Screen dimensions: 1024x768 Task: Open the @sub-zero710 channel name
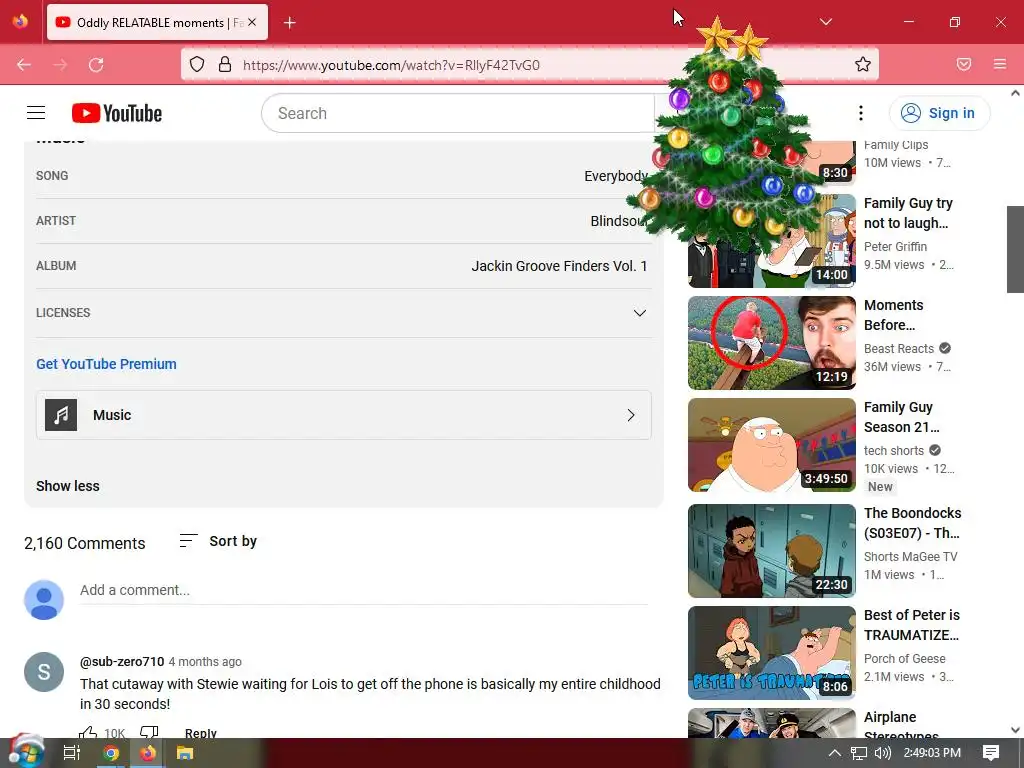click(122, 662)
